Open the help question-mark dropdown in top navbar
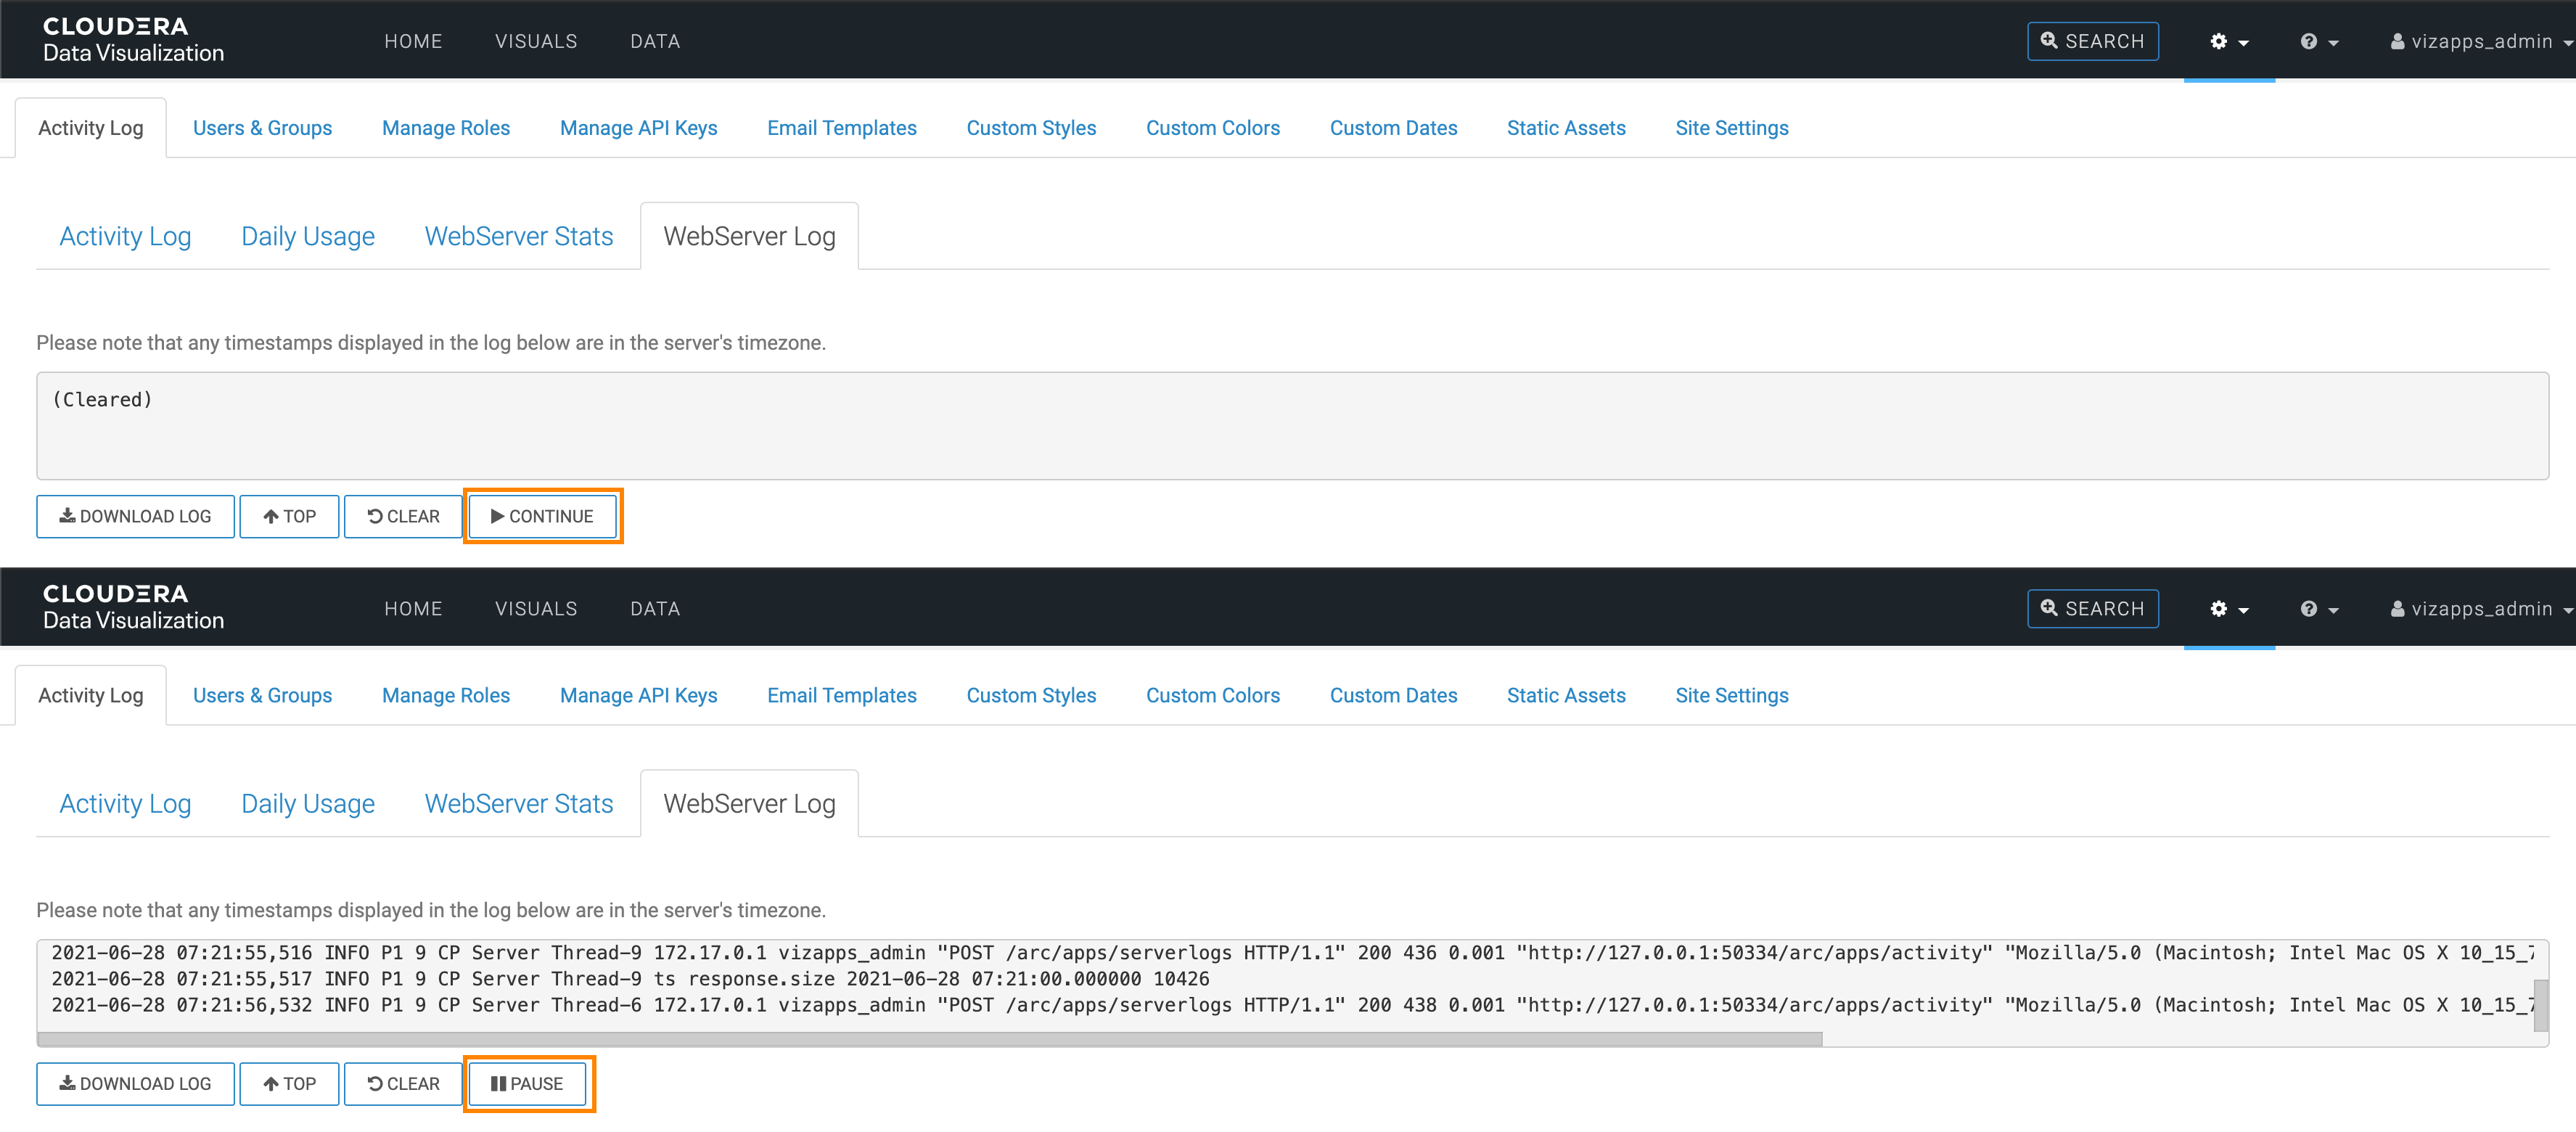2576x1132 pixels. [2318, 41]
